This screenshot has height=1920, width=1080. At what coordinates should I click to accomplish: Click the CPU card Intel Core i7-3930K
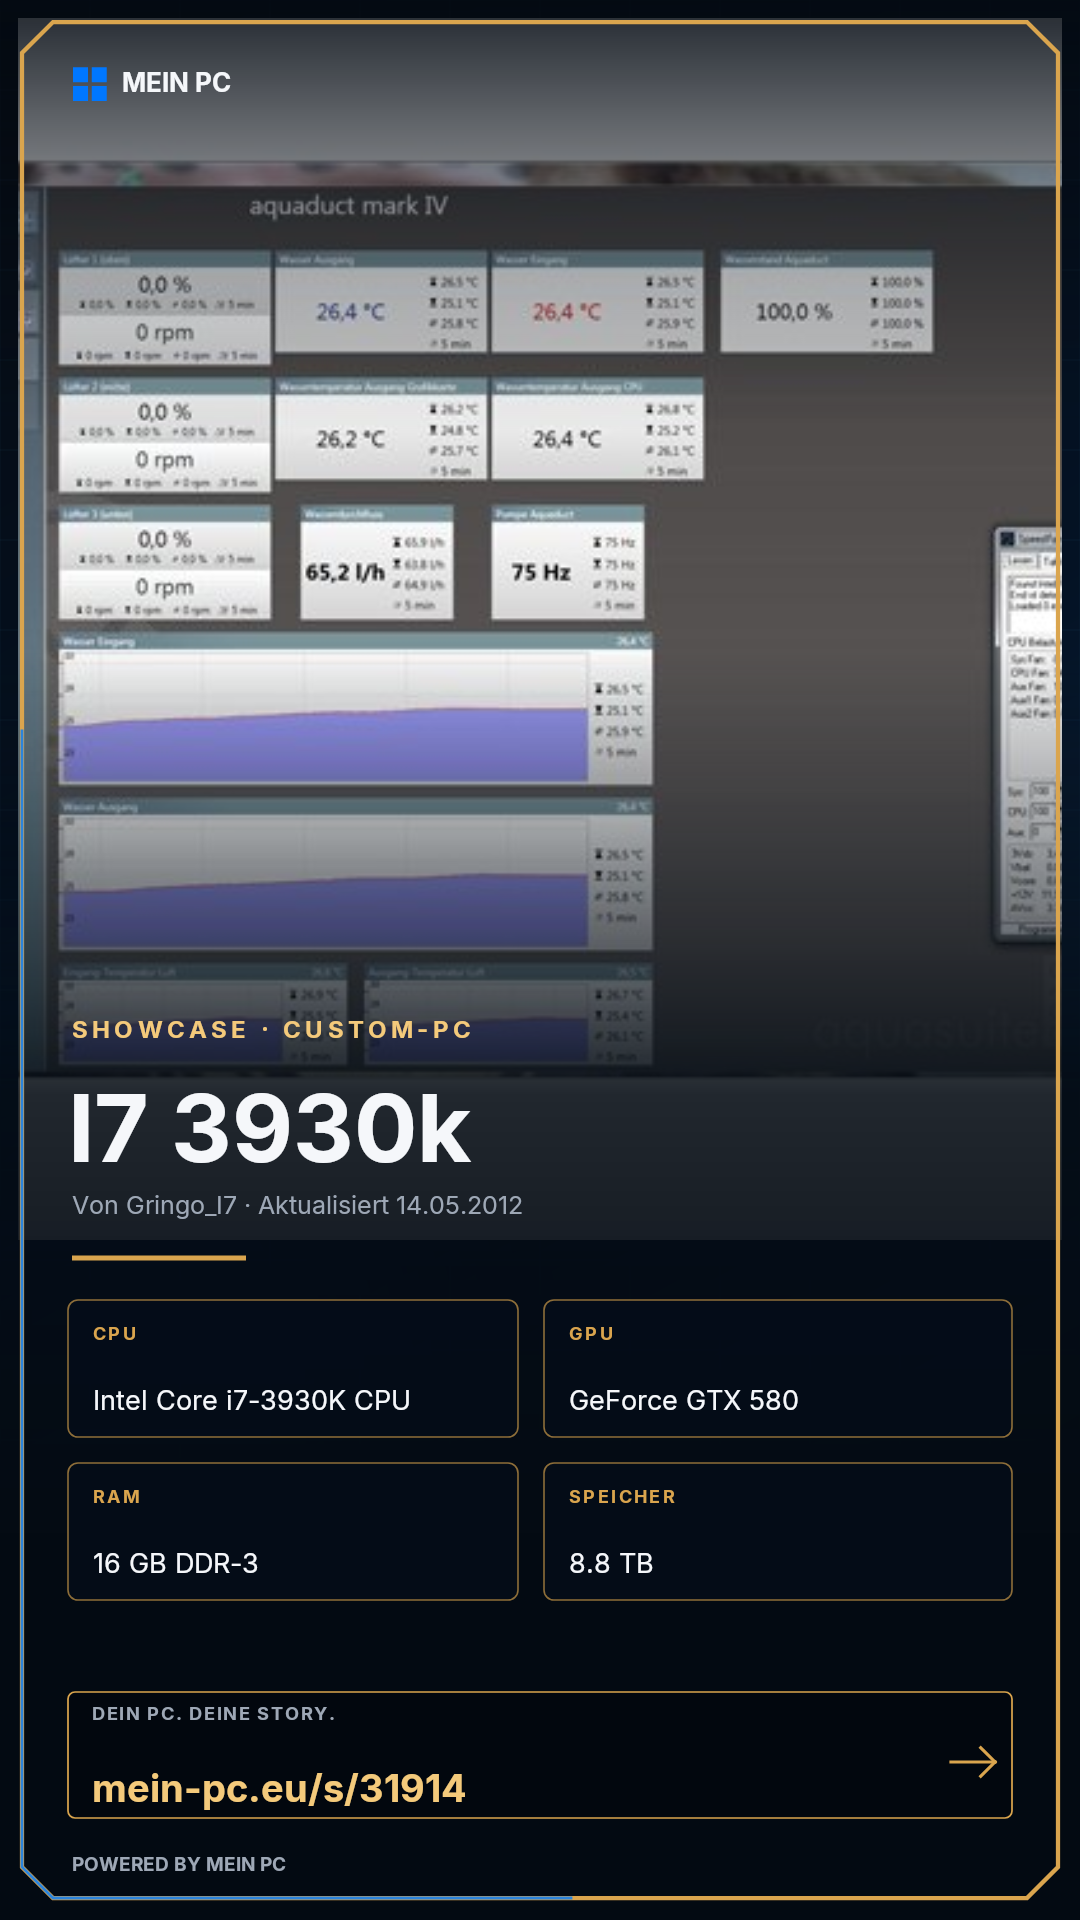293,1369
